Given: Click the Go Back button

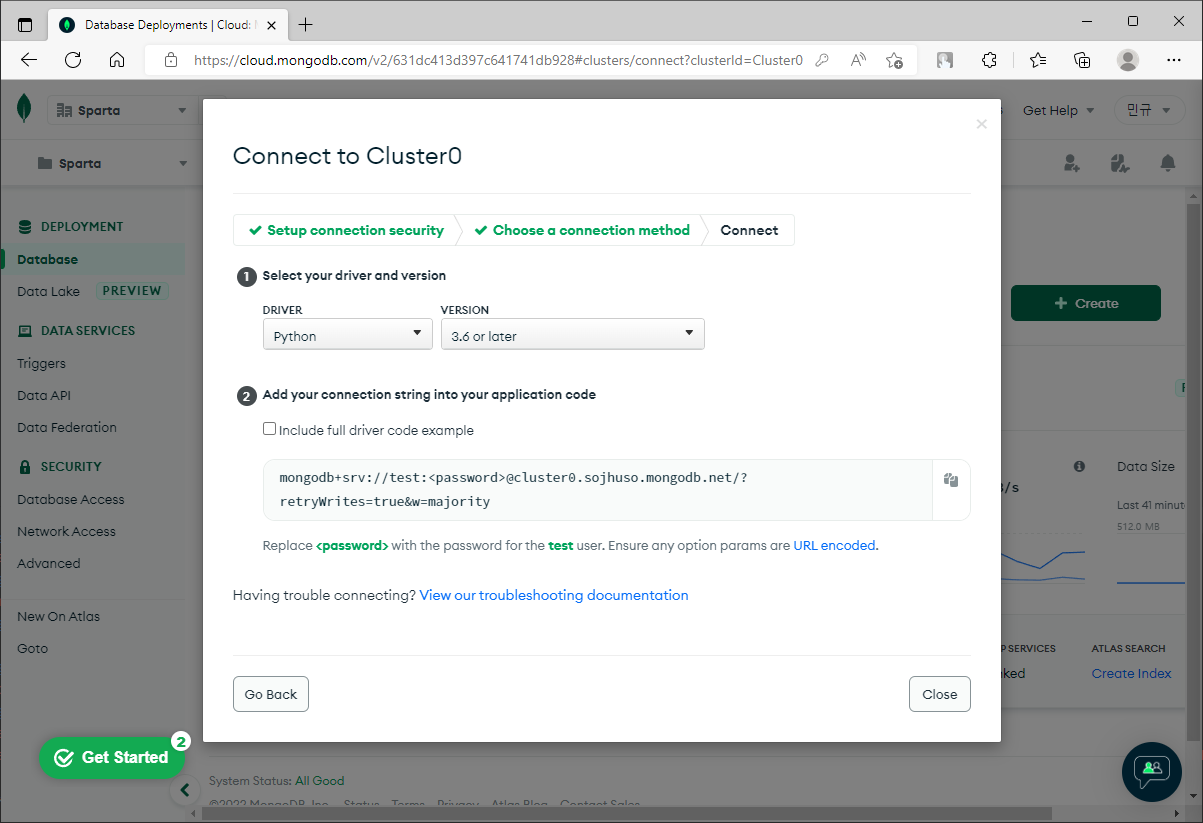Looking at the screenshot, I should [x=271, y=694].
